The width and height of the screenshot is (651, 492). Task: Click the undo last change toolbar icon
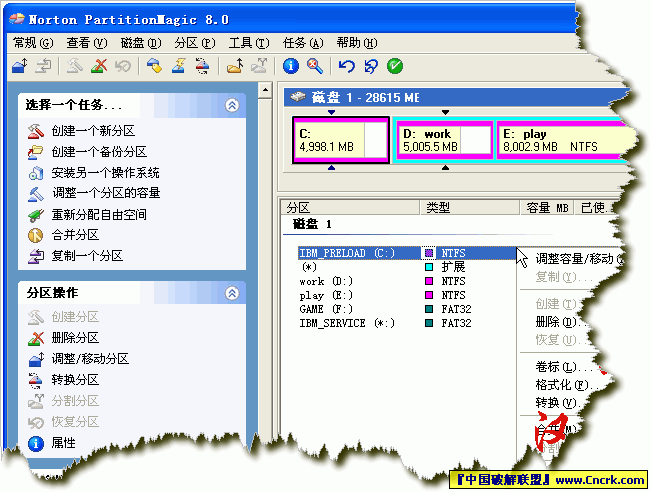click(x=347, y=66)
